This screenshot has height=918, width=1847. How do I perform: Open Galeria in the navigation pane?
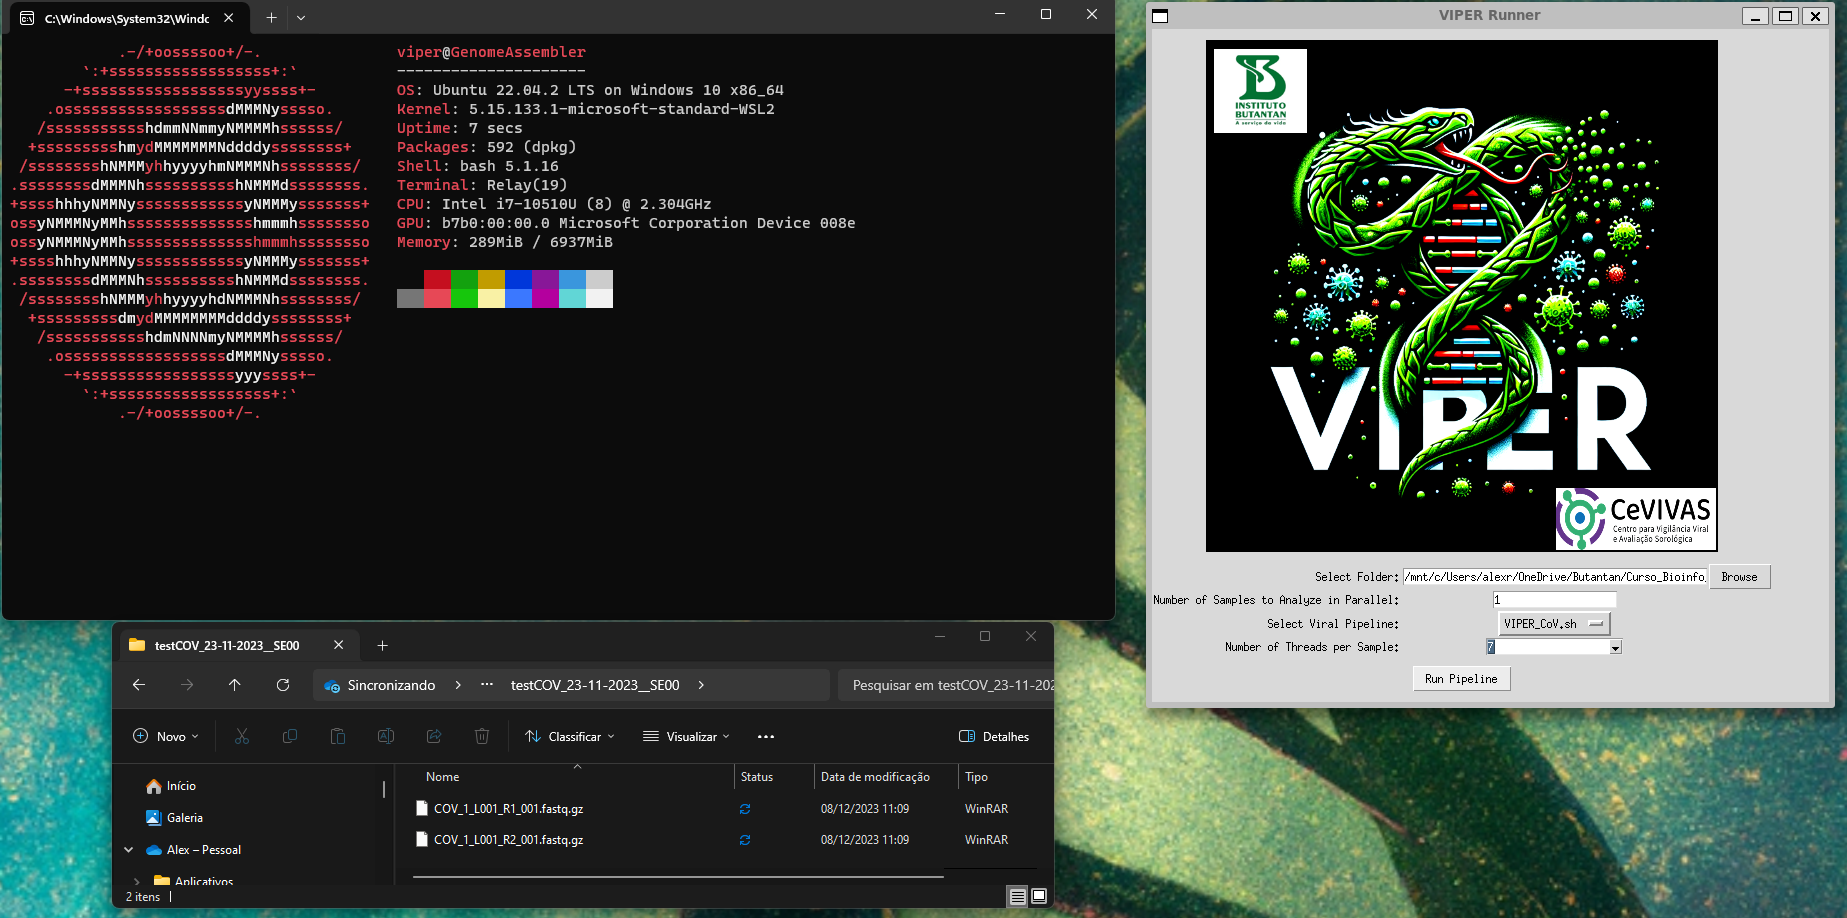[x=175, y=818]
